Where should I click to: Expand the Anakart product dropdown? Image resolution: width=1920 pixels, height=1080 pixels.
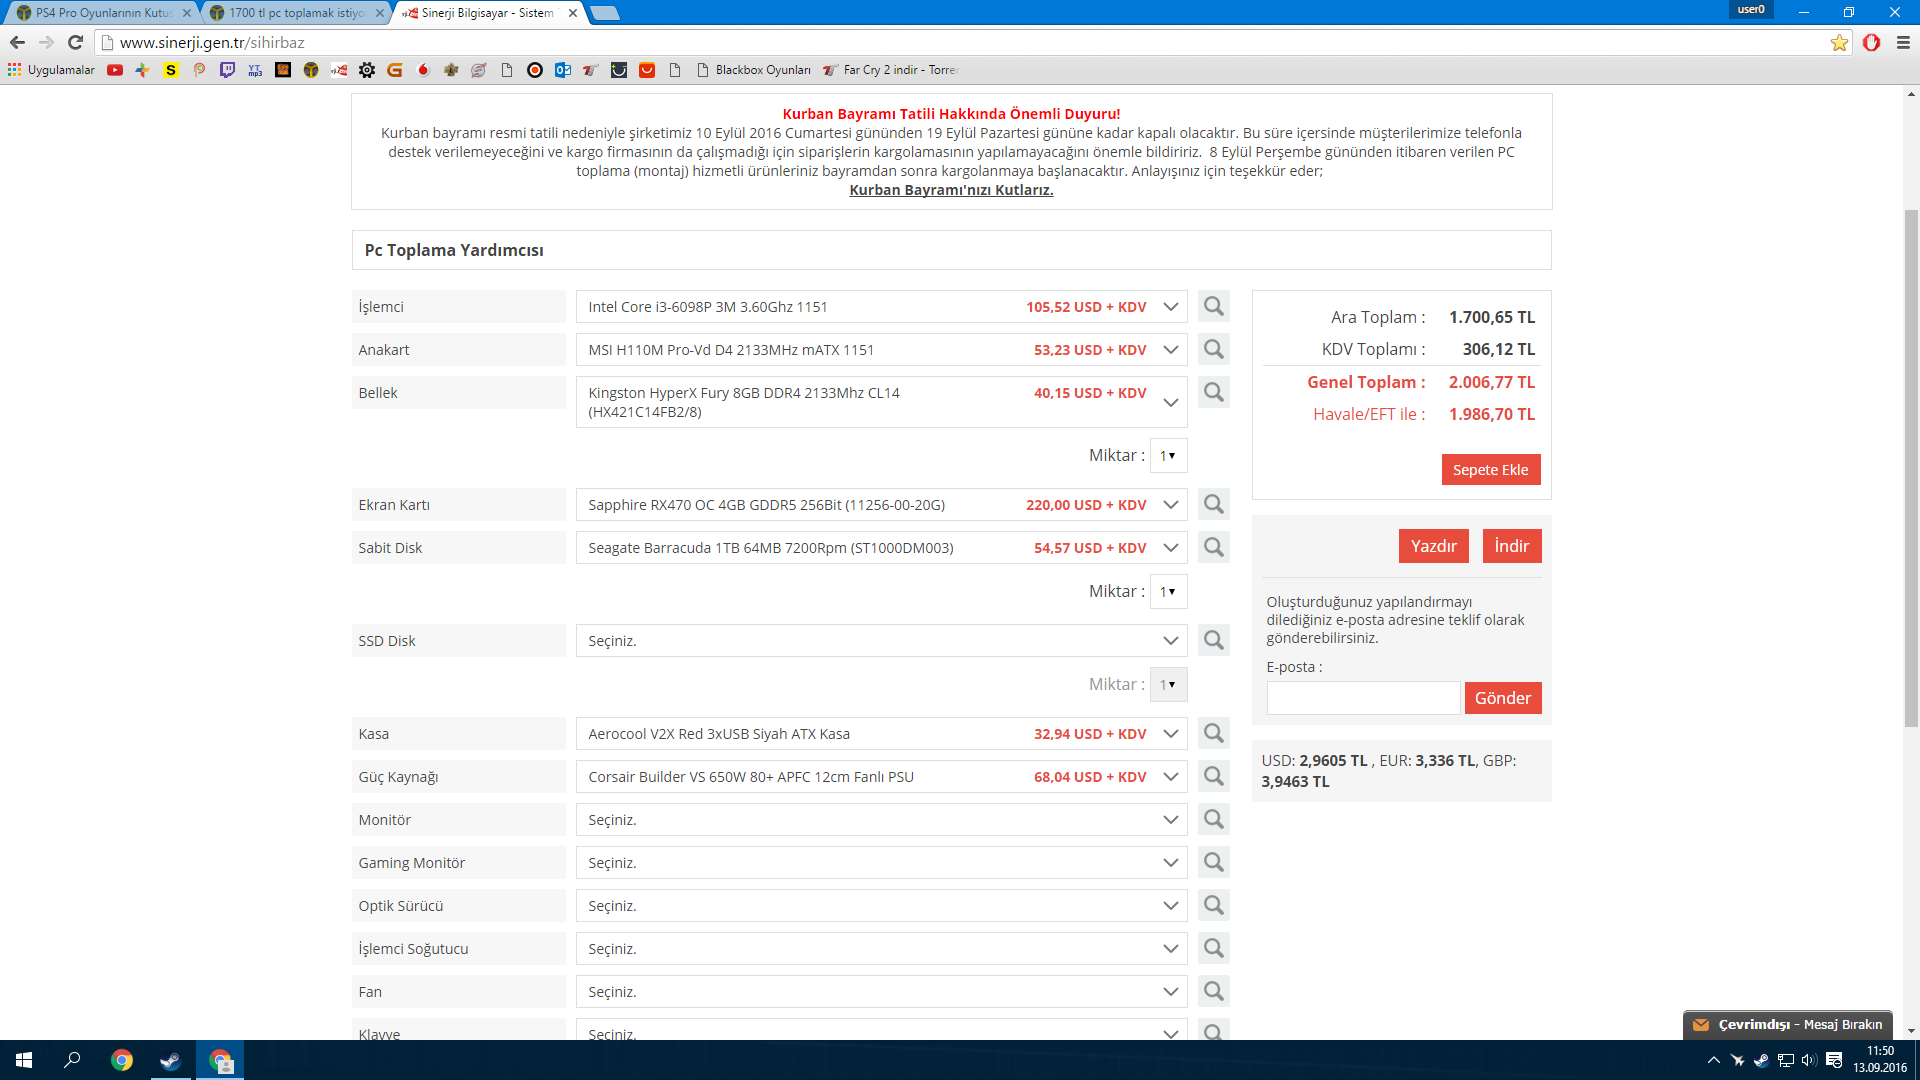(1170, 350)
